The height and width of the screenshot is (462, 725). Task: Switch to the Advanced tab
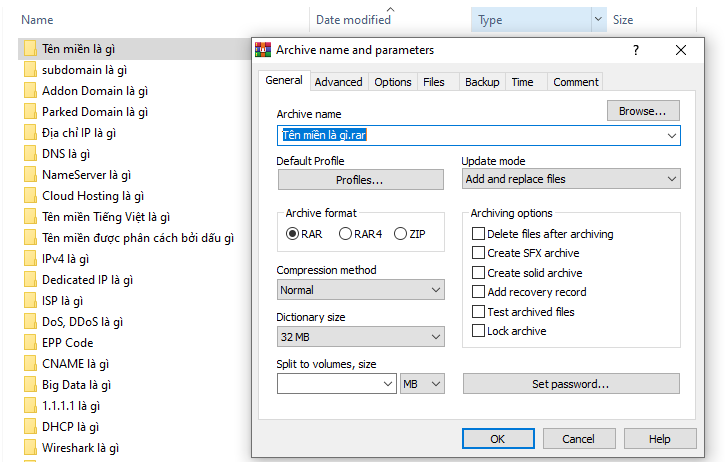point(338,82)
